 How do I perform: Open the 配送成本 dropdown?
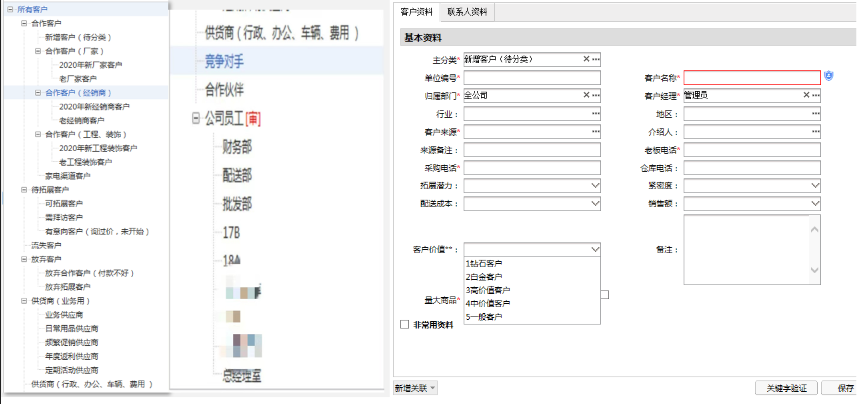point(594,204)
